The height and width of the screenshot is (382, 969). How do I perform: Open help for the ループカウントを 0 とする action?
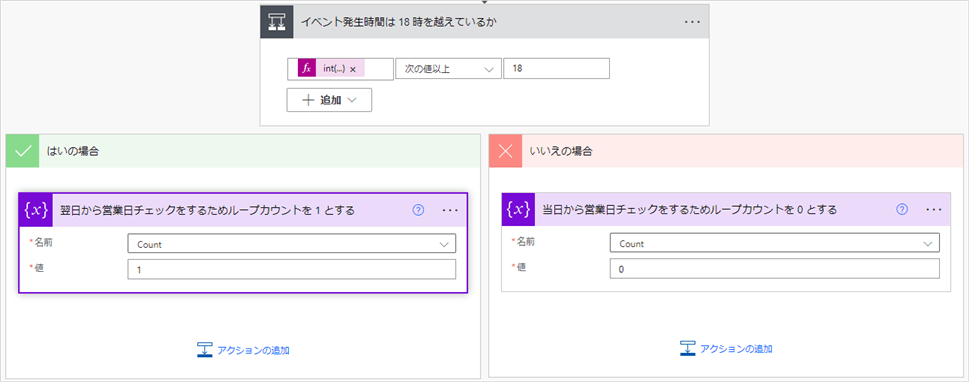click(902, 210)
